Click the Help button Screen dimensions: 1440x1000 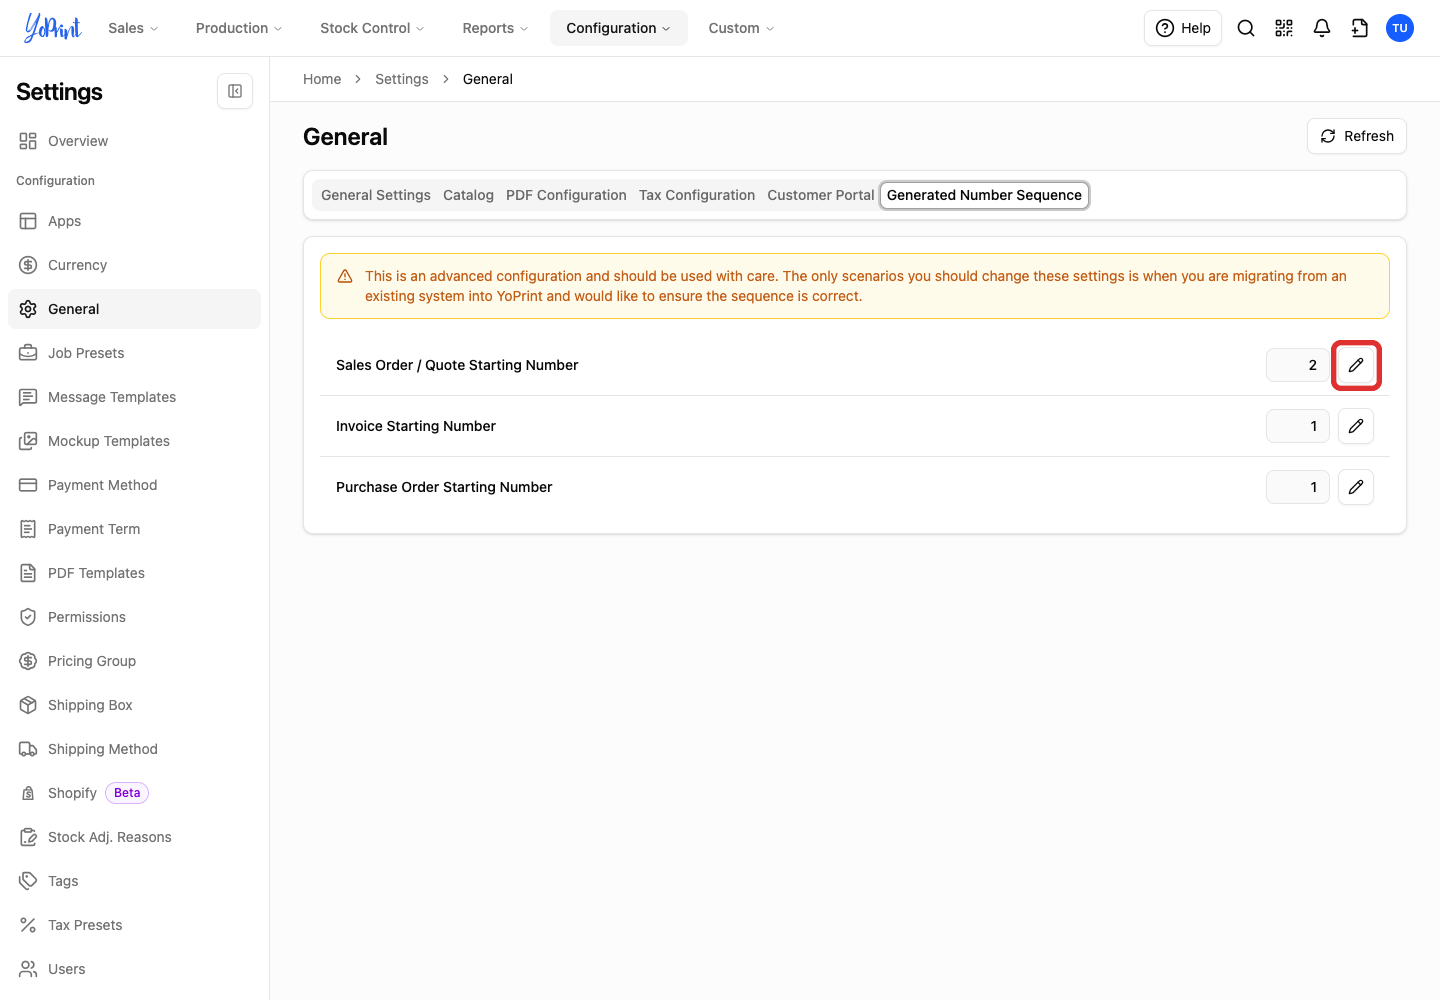[x=1183, y=28]
